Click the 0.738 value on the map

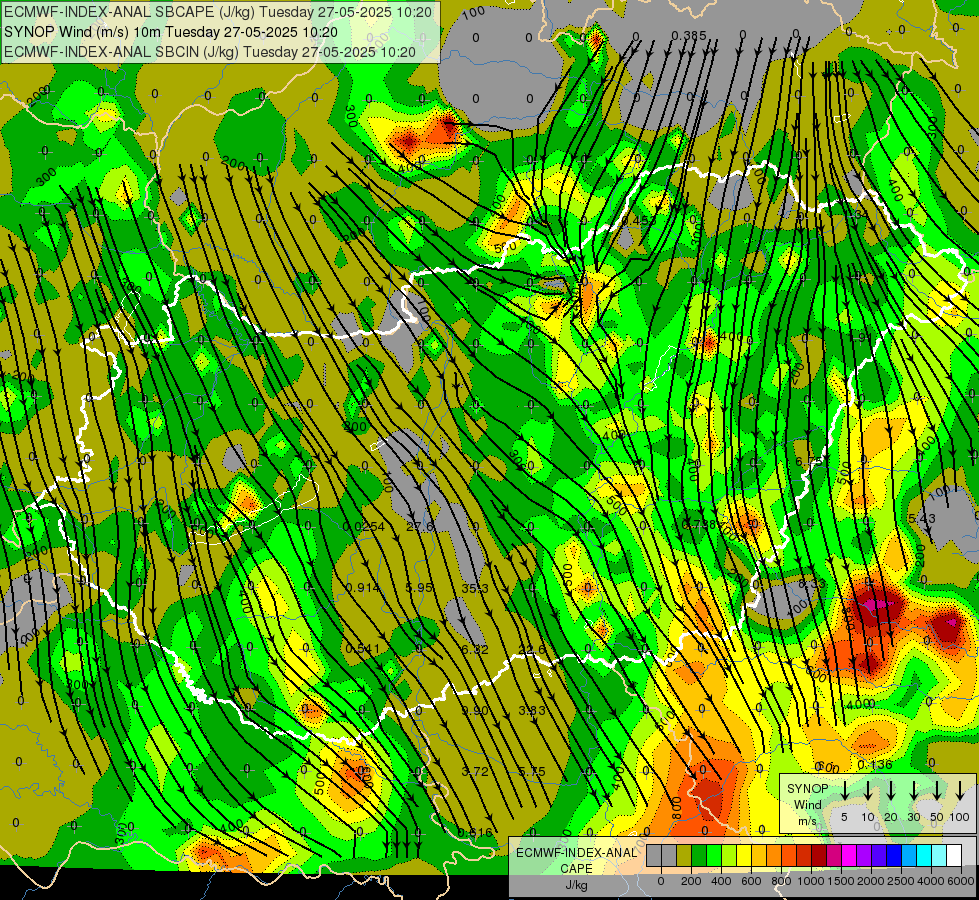coord(699,525)
